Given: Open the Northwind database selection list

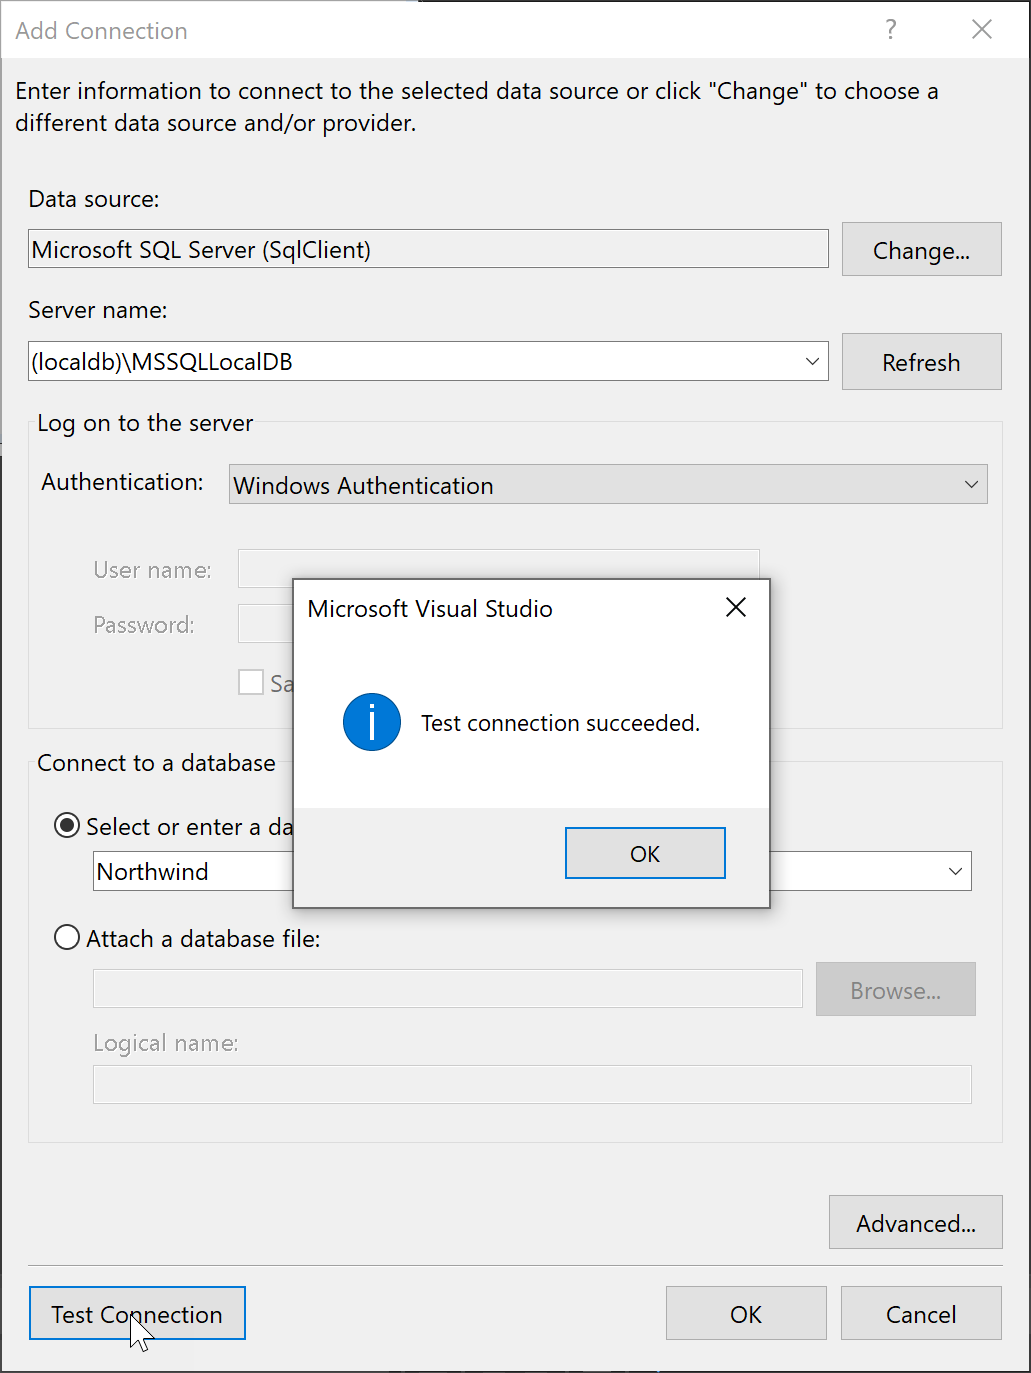Looking at the screenshot, I should click(x=953, y=870).
